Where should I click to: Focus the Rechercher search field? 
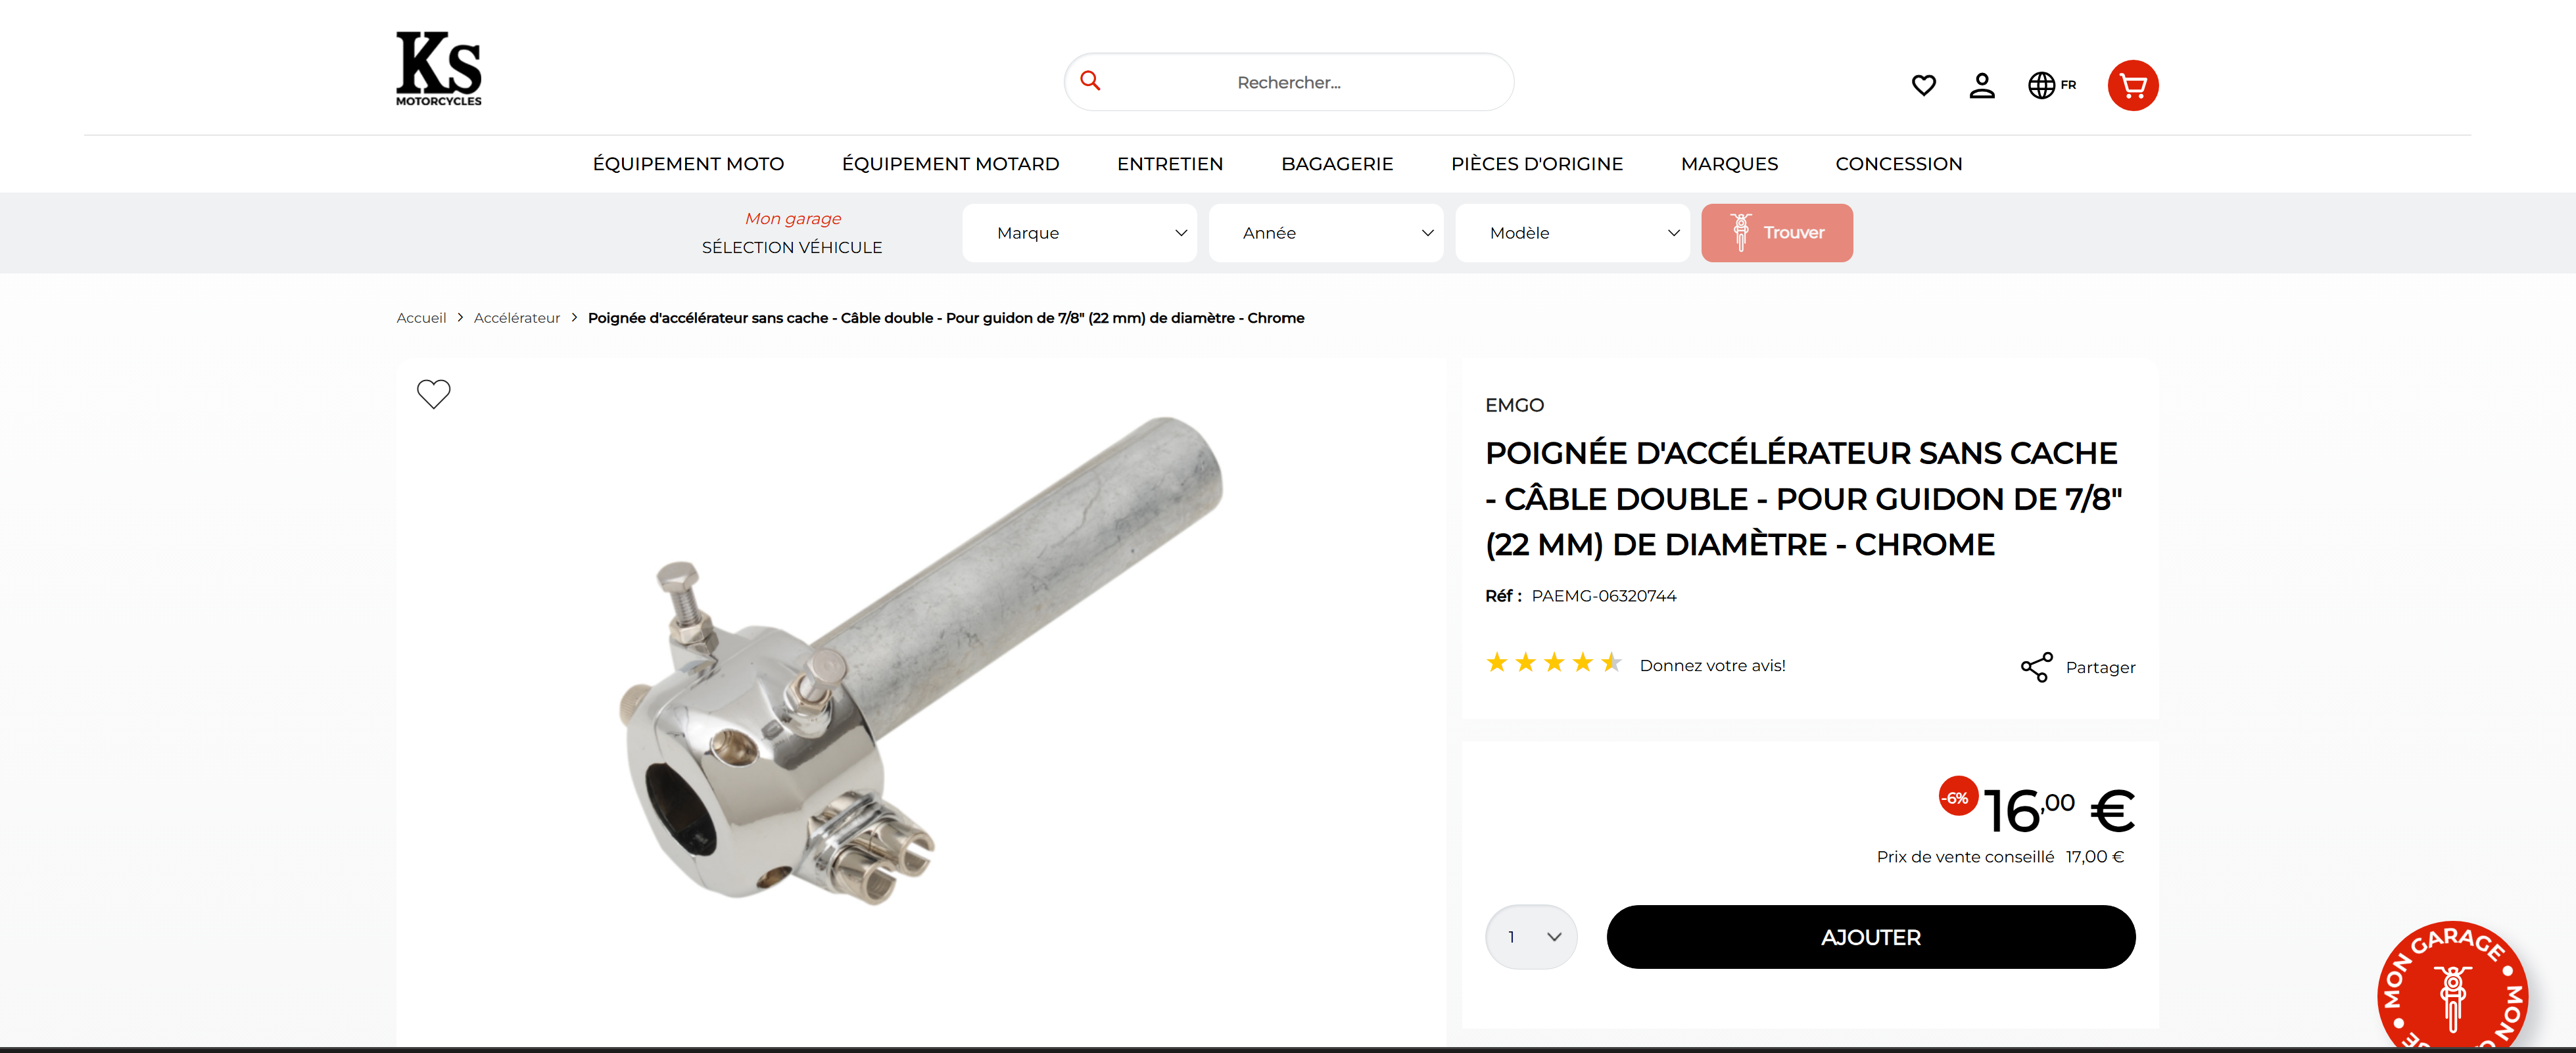(1288, 82)
